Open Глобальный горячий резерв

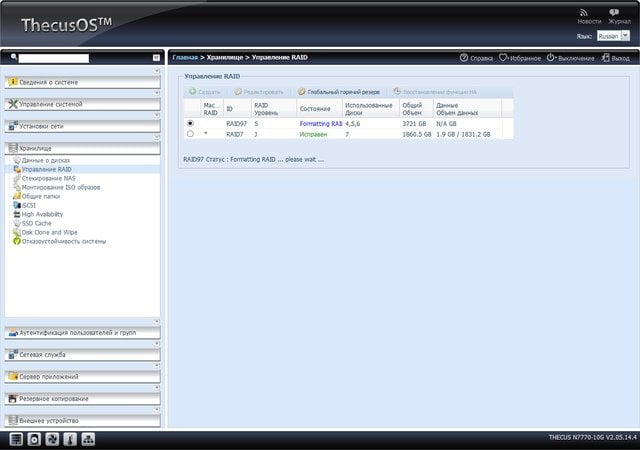tap(339, 92)
